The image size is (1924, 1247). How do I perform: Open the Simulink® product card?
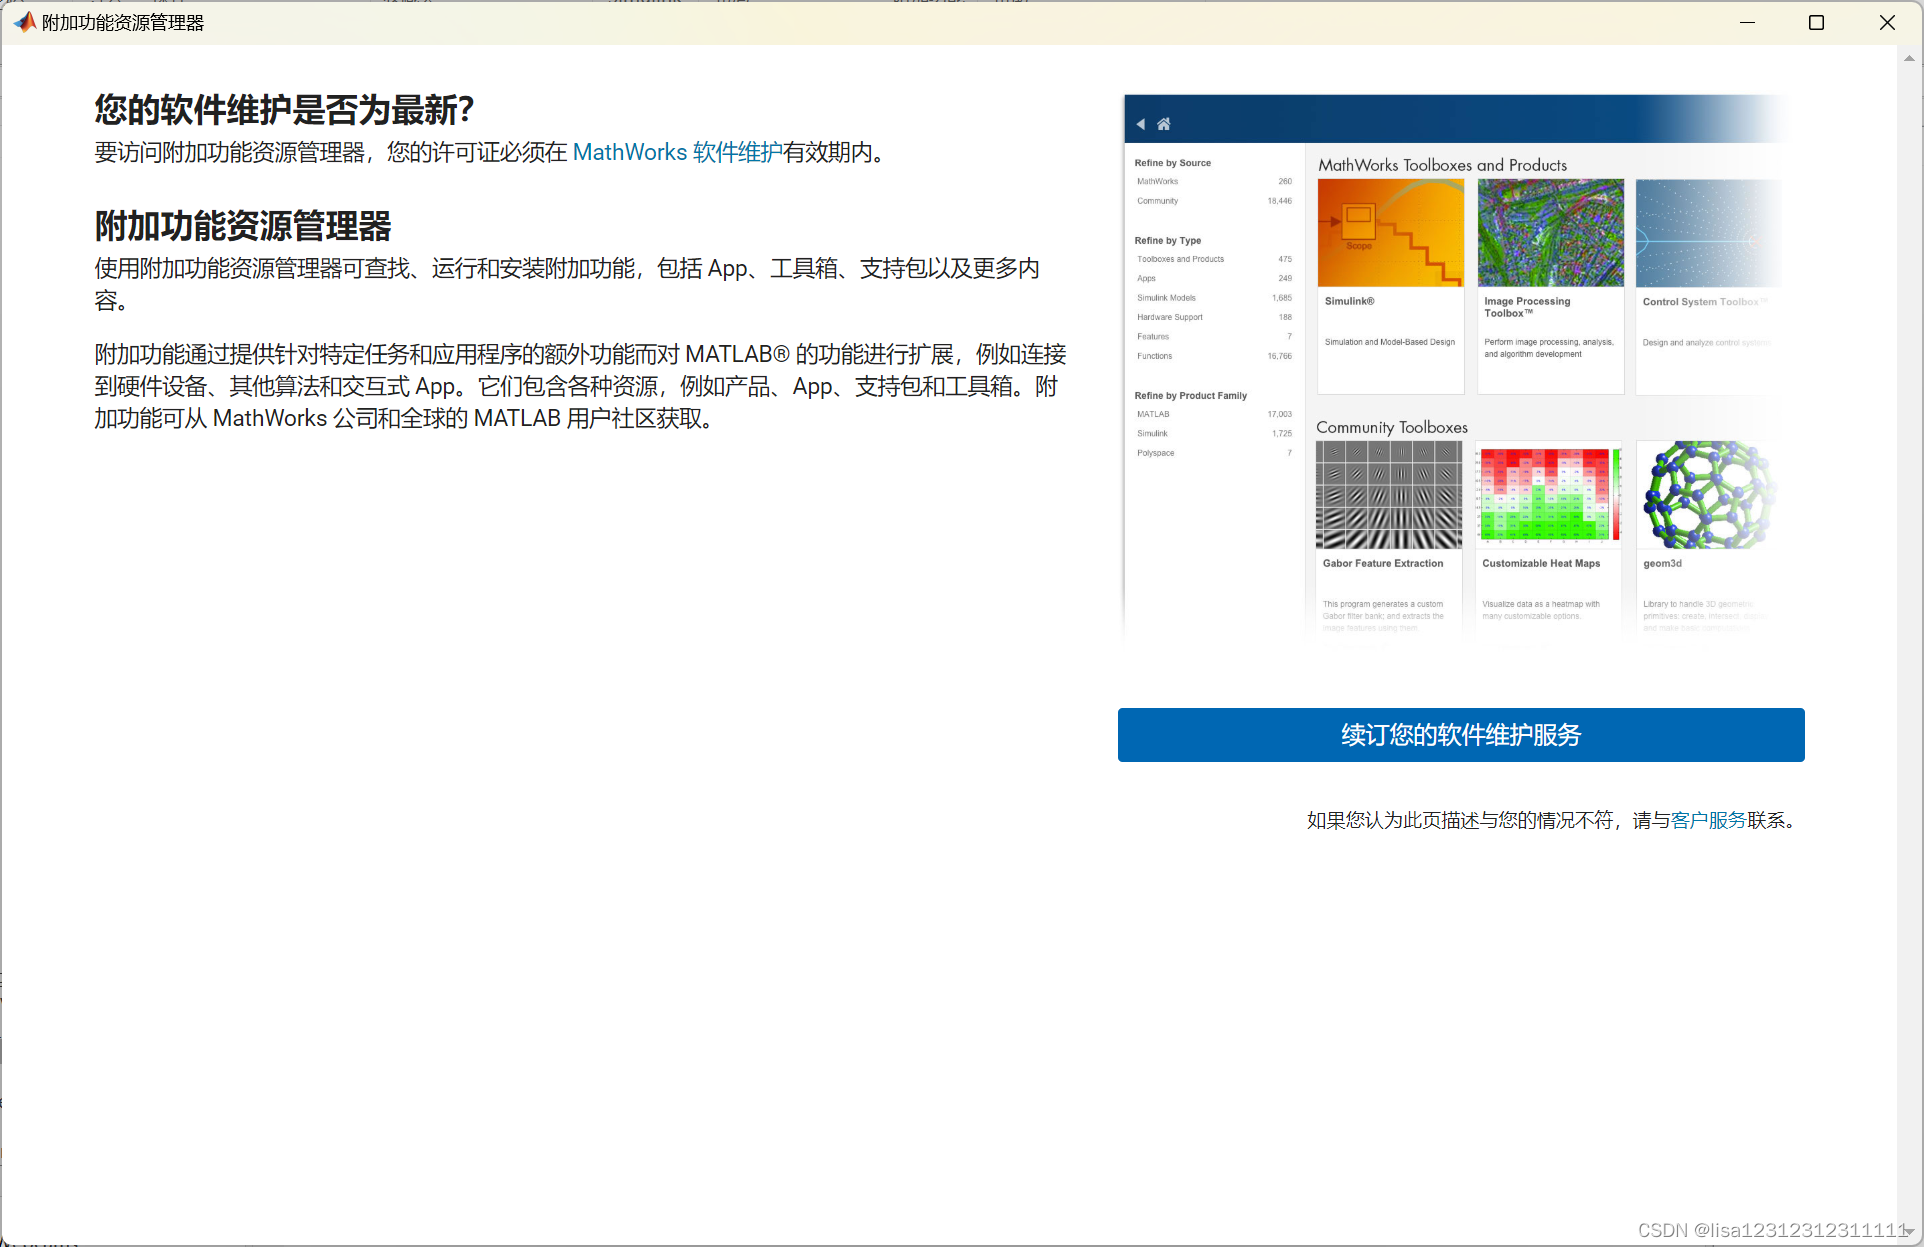[x=1390, y=285]
